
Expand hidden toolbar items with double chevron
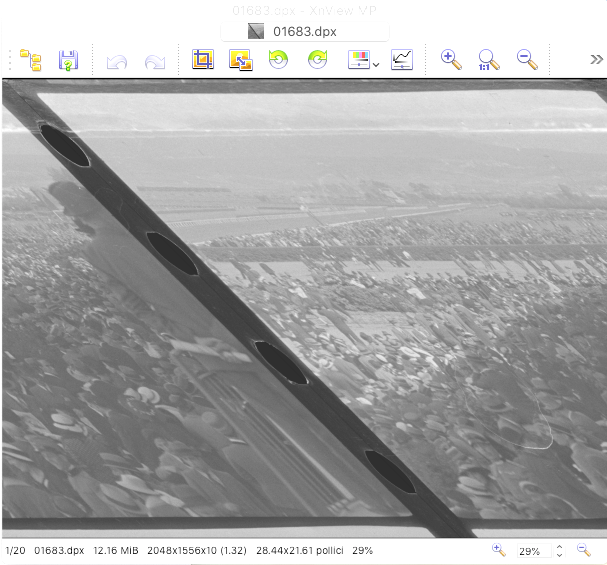pyautogui.click(x=597, y=59)
